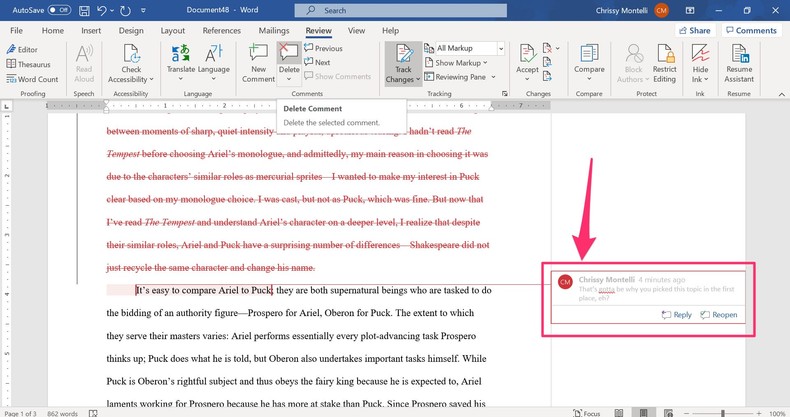Open the Mailings ribbon tab
This screenshot has height=417, width=790.
(x=273, y=31)
